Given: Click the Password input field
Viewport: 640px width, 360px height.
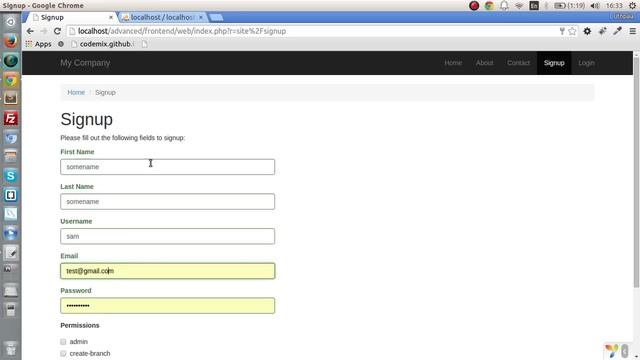Looking at the screenshot, I should click(167, 306).
